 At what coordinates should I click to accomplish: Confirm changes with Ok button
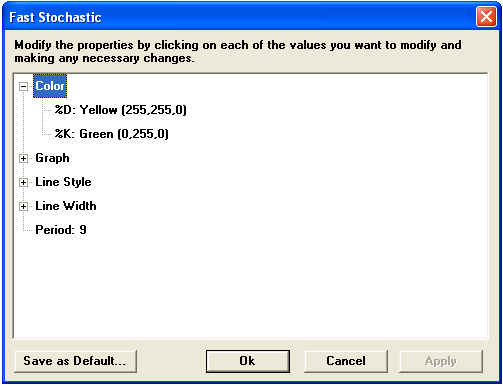click(248, 361)
